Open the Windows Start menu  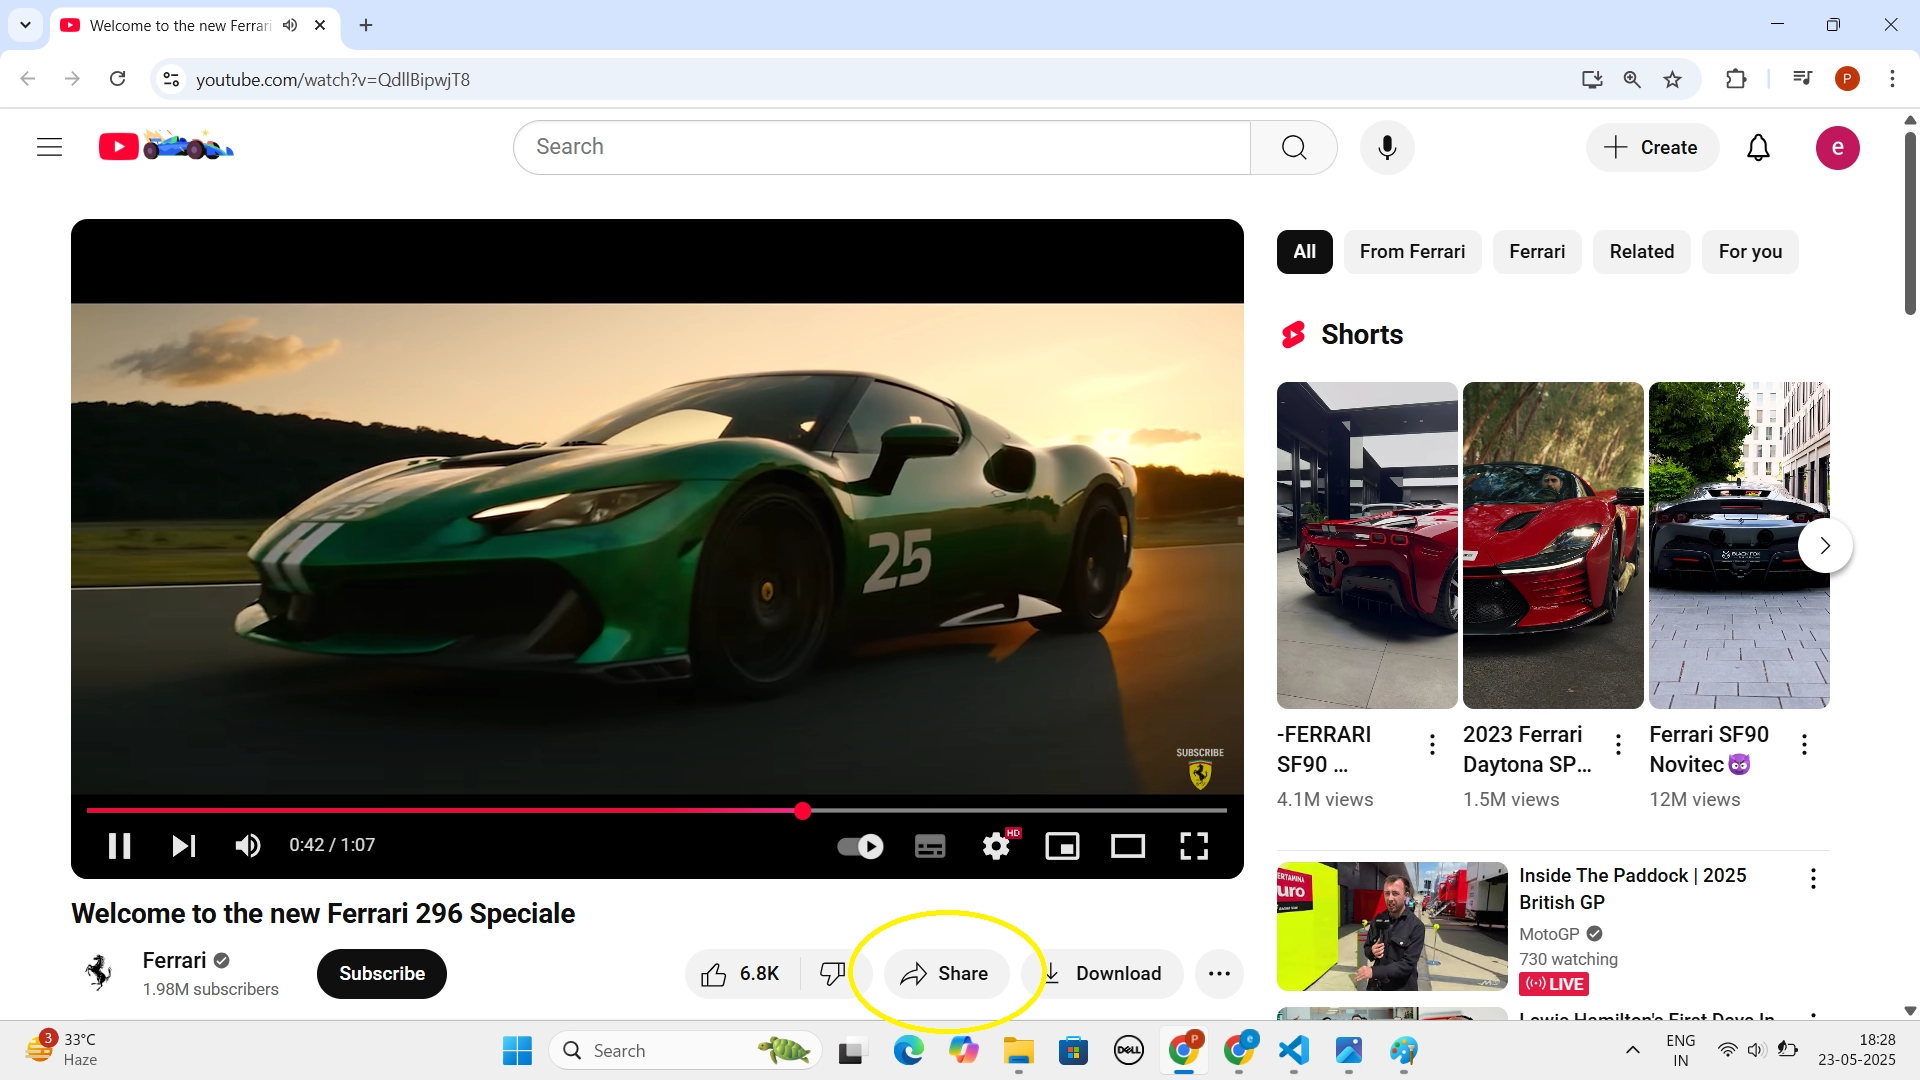pos(517,1051)
